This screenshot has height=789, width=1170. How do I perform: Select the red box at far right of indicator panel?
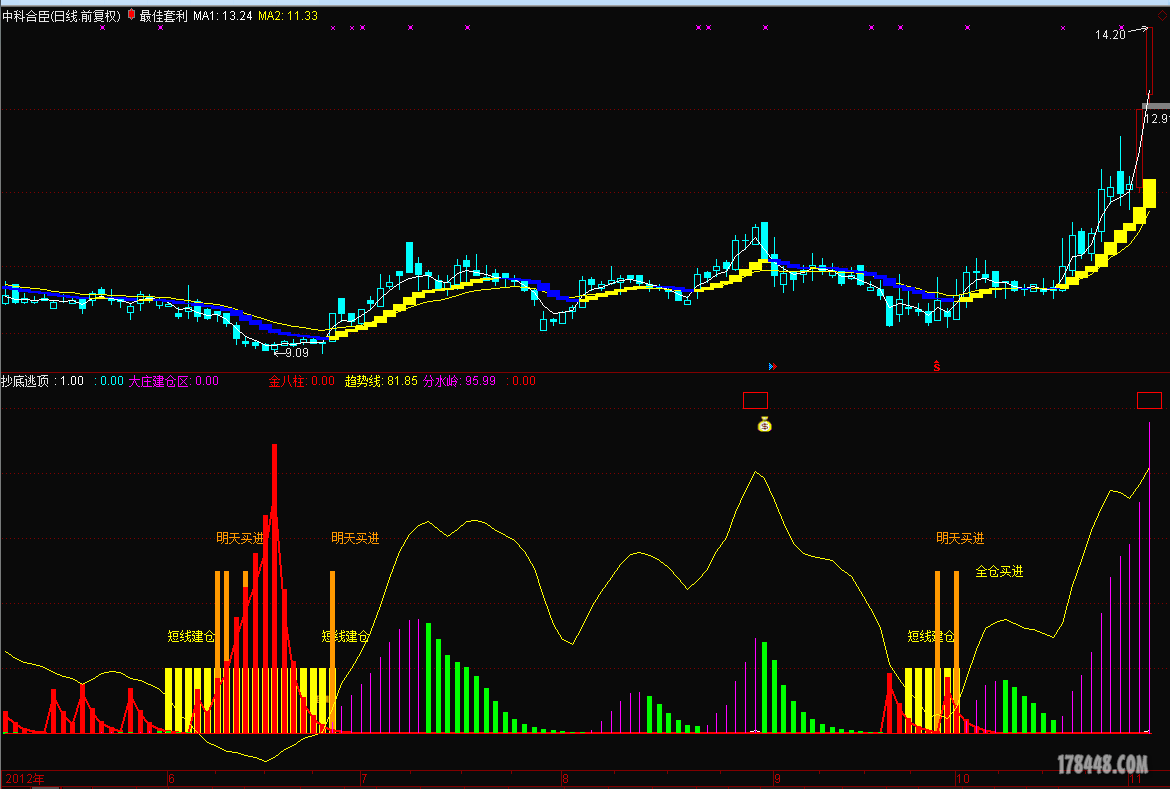tap(1150, 401)
